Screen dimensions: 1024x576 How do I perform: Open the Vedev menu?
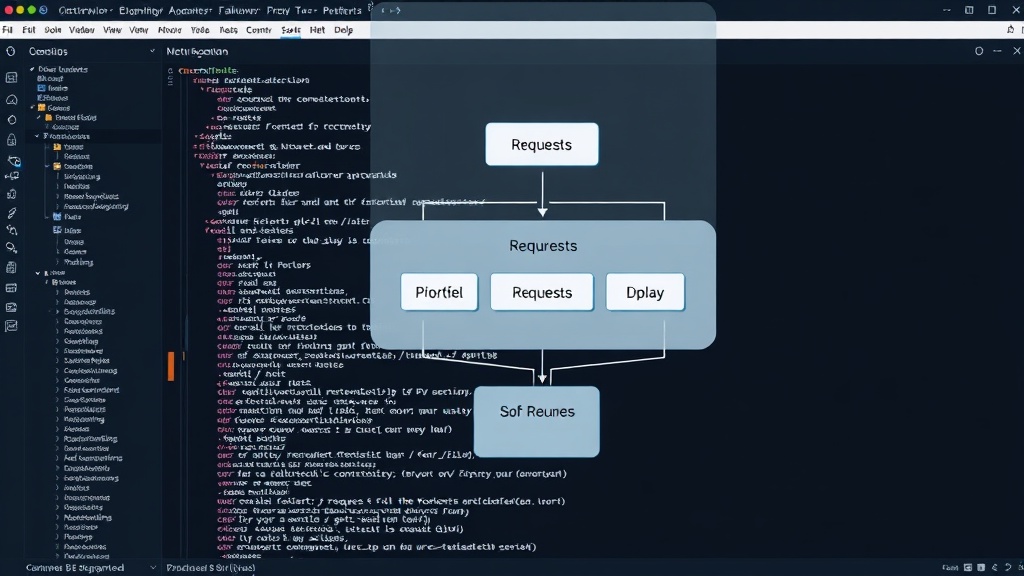click(82, 29)
